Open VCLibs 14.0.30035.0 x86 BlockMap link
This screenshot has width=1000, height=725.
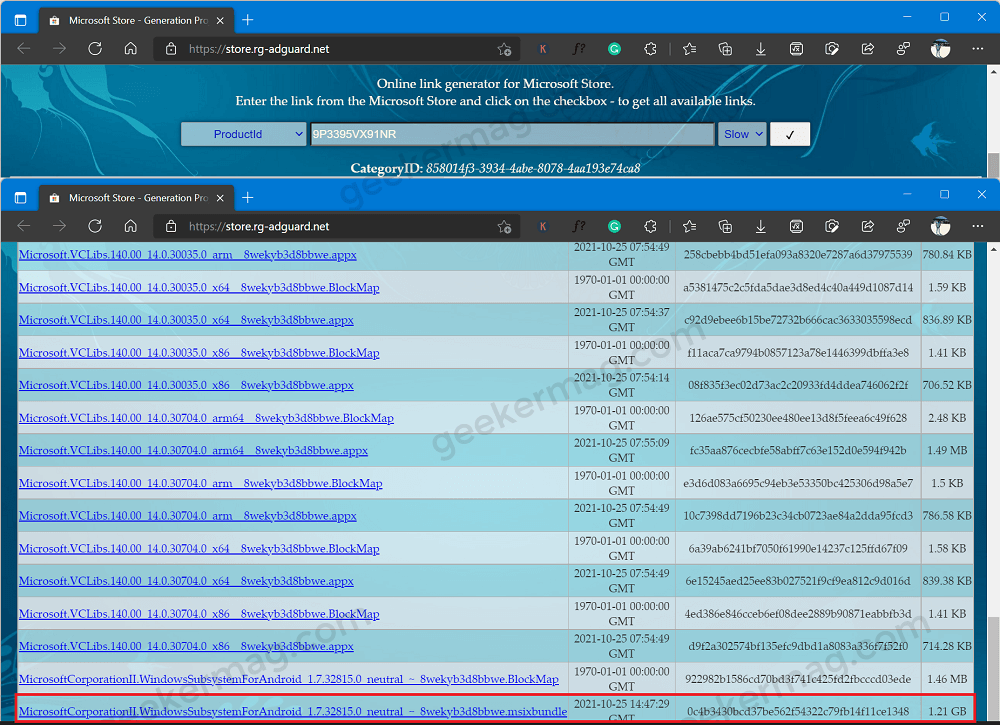click(x=199, y=353)
